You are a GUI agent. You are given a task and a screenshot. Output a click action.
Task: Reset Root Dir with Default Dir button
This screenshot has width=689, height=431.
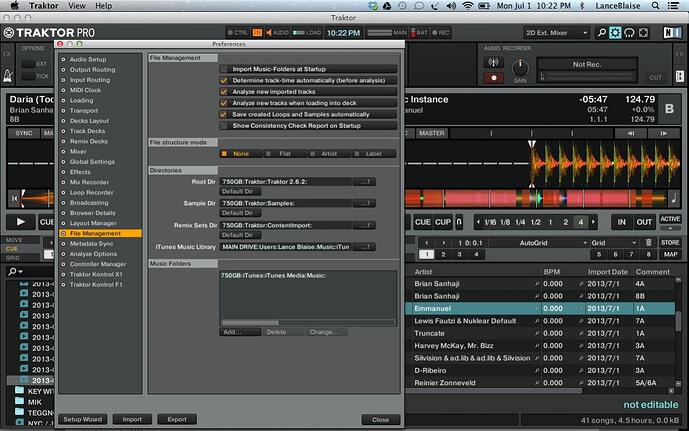(x=240, y=192)
